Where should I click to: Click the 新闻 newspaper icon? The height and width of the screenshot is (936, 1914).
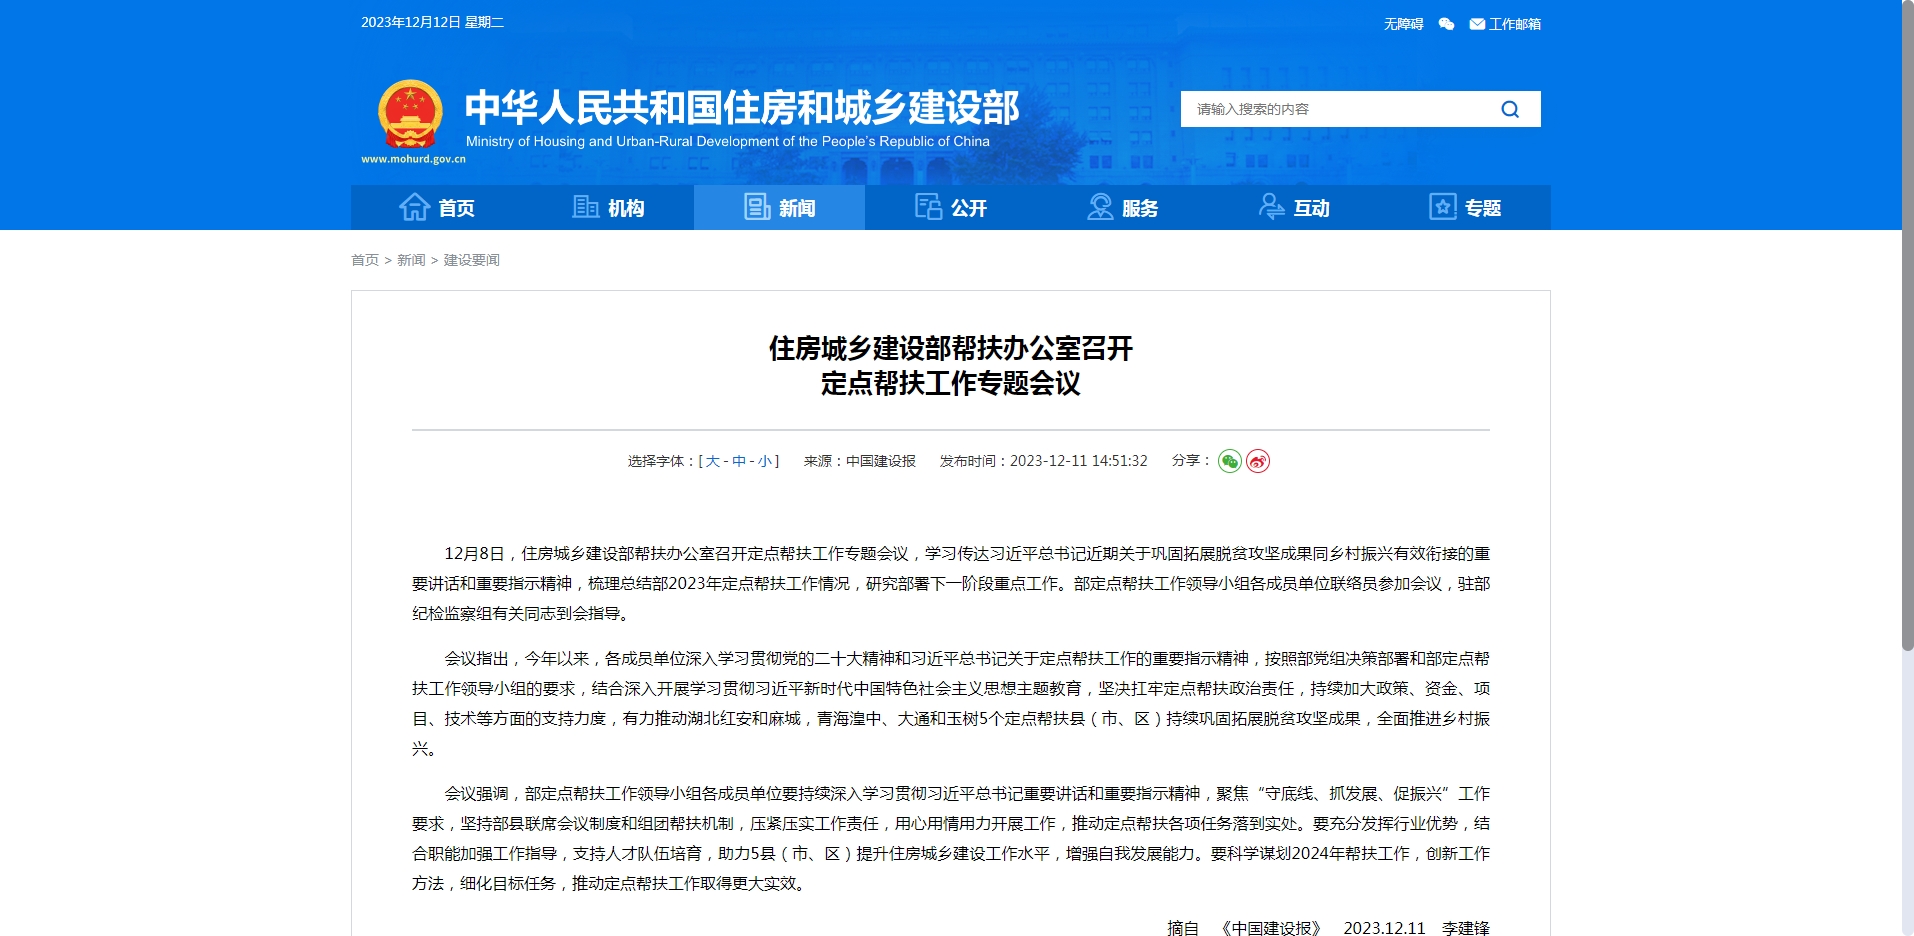tap(757, 207)
